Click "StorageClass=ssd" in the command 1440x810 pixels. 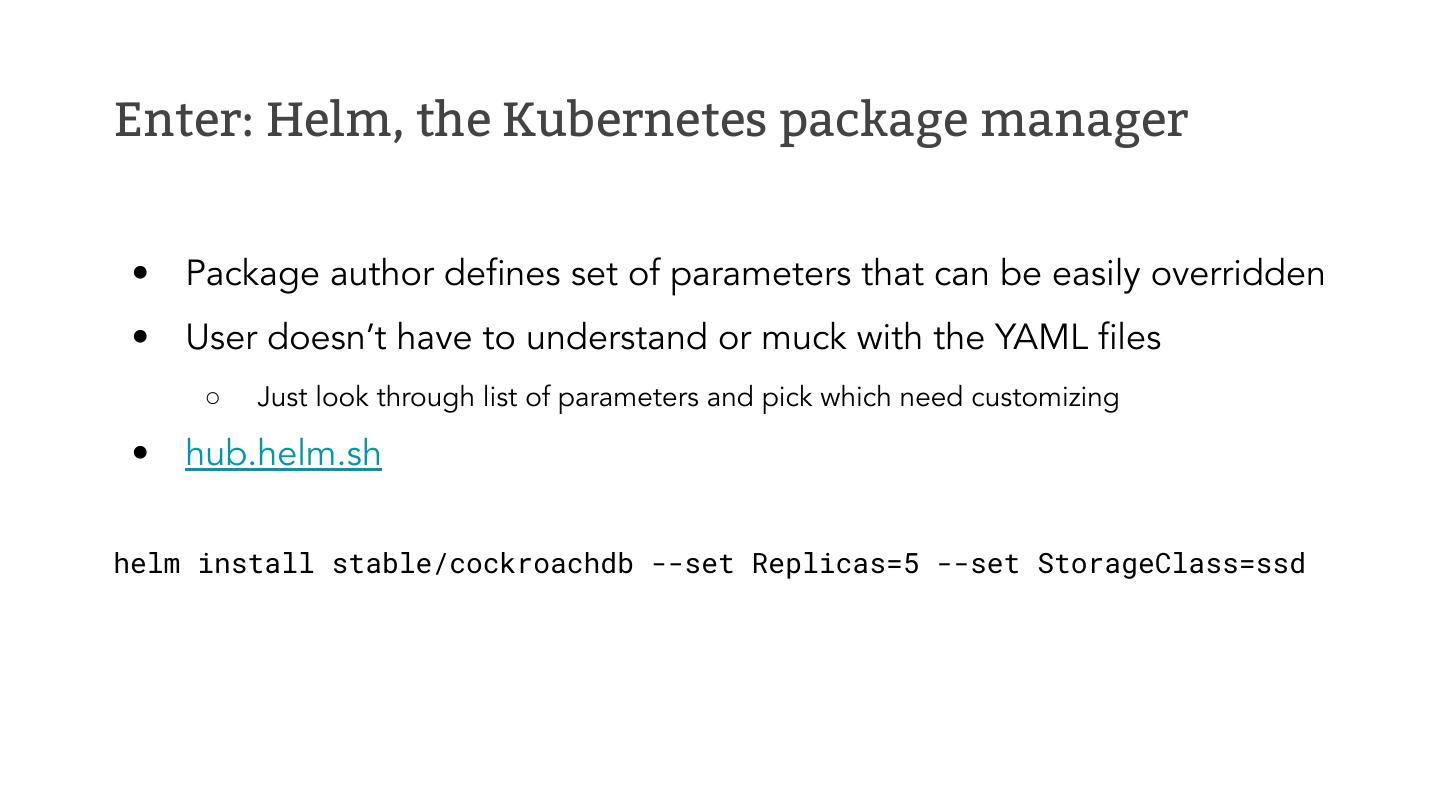coord(1171,564)
